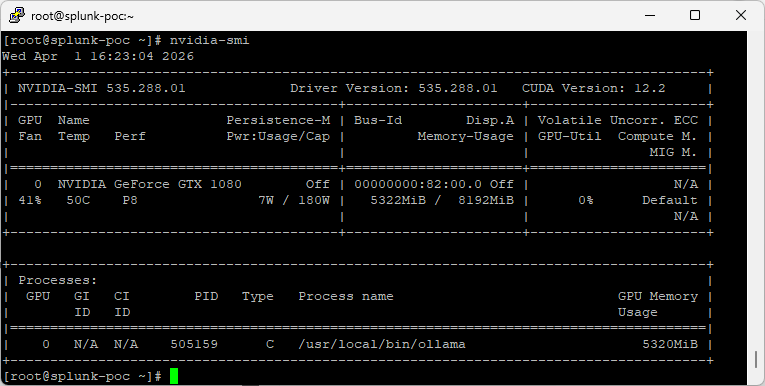The image size is (765, 386).
Task: Click the green cursor at the prompt
Action: pos(174,376)
